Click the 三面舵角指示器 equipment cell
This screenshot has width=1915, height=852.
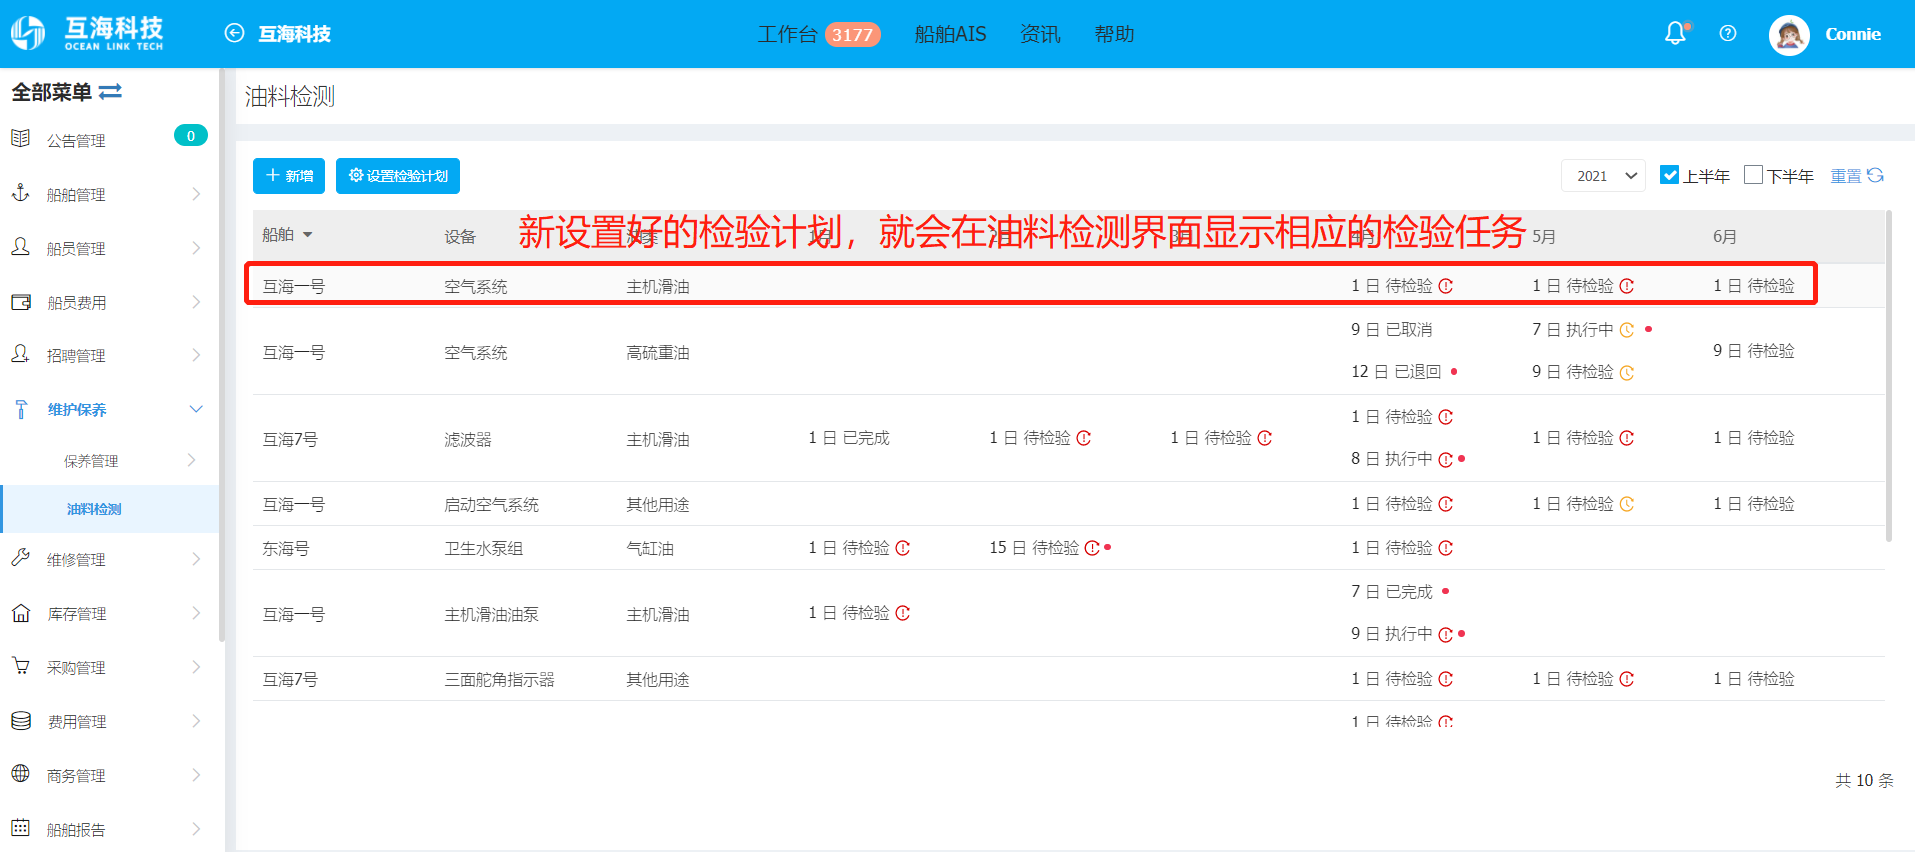499,680
